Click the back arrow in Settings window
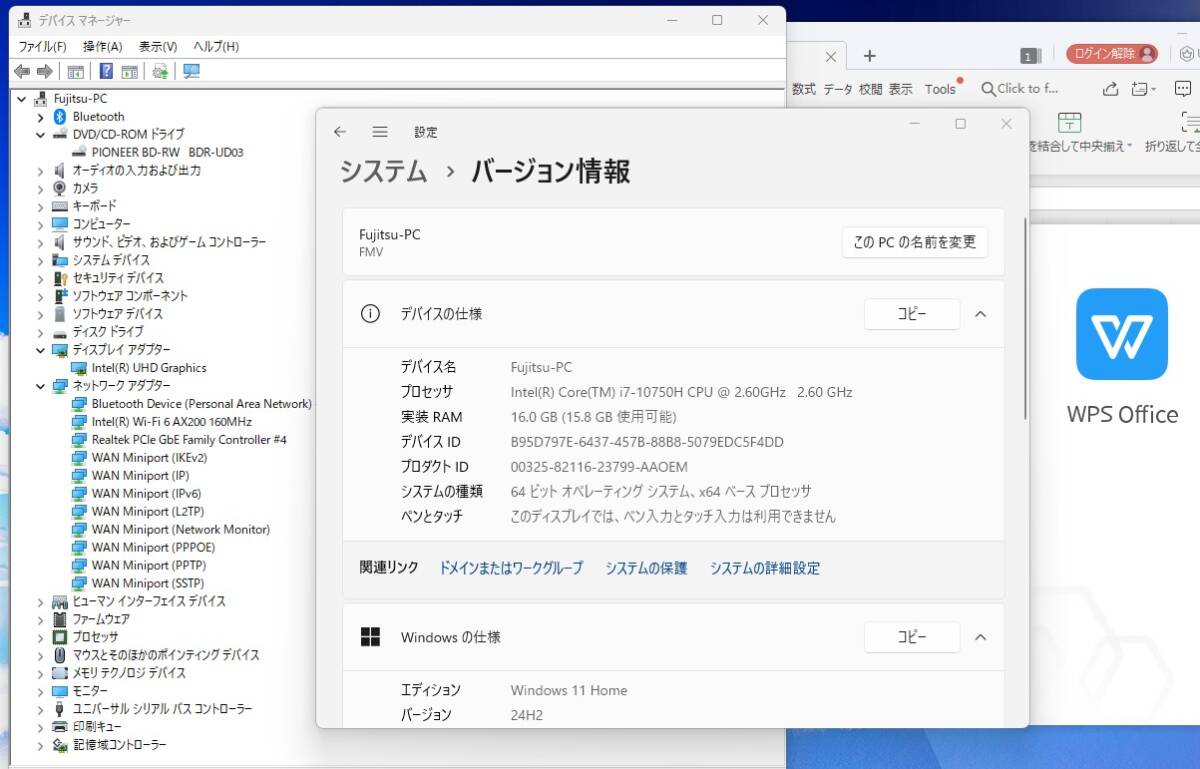Image resolution: width=1200 pixels, height=769 pixels. (x=340, y=132)
